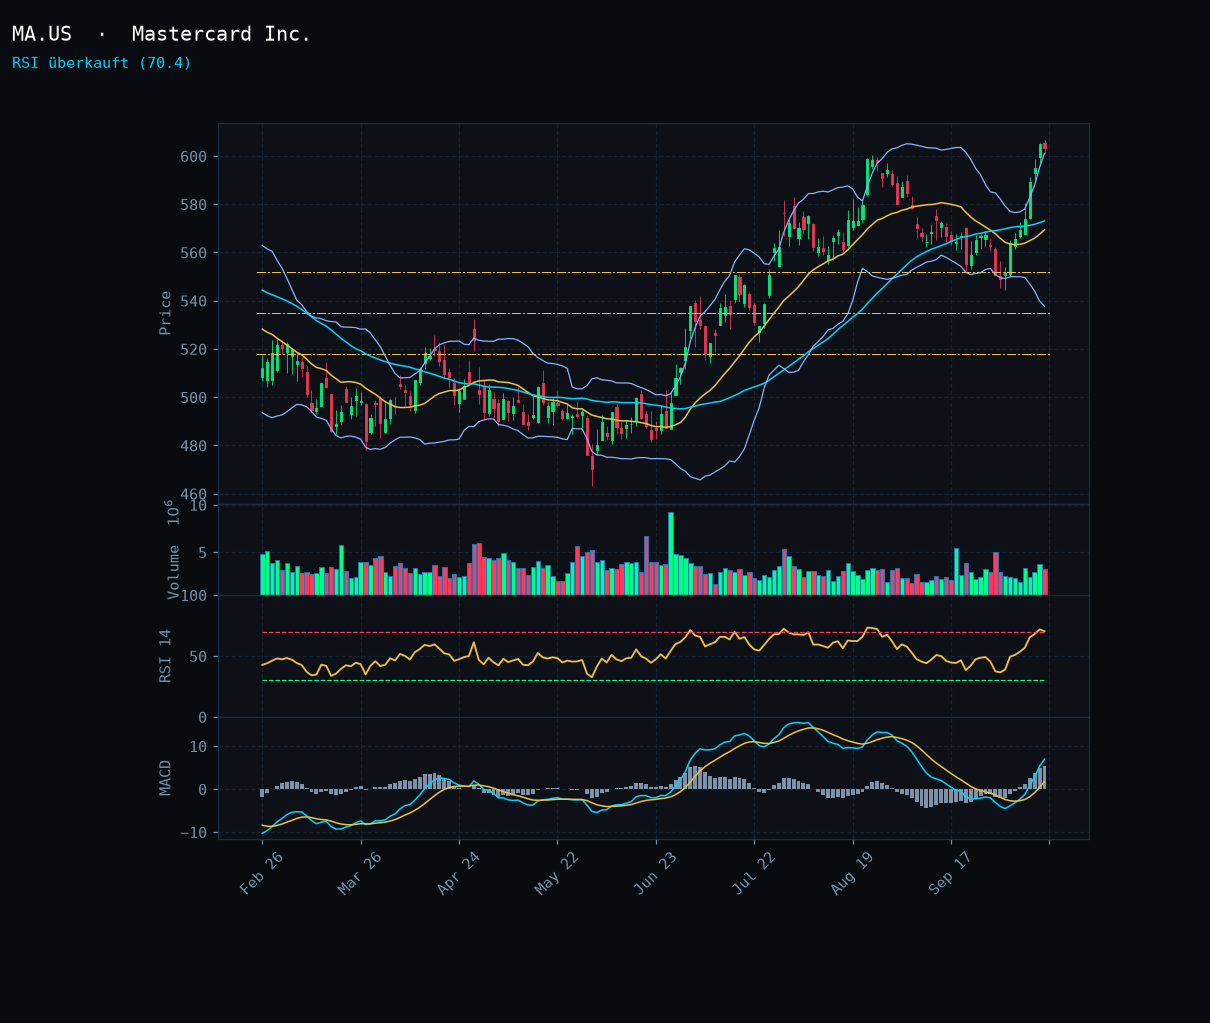Click the 480 price axis value
The width and height of the screenshot is (1210, 1023).
point(194,446)
